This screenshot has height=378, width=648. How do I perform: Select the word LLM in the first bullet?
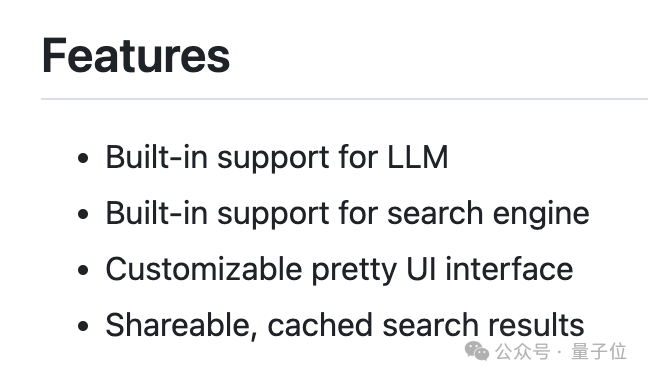click(417, 157)
